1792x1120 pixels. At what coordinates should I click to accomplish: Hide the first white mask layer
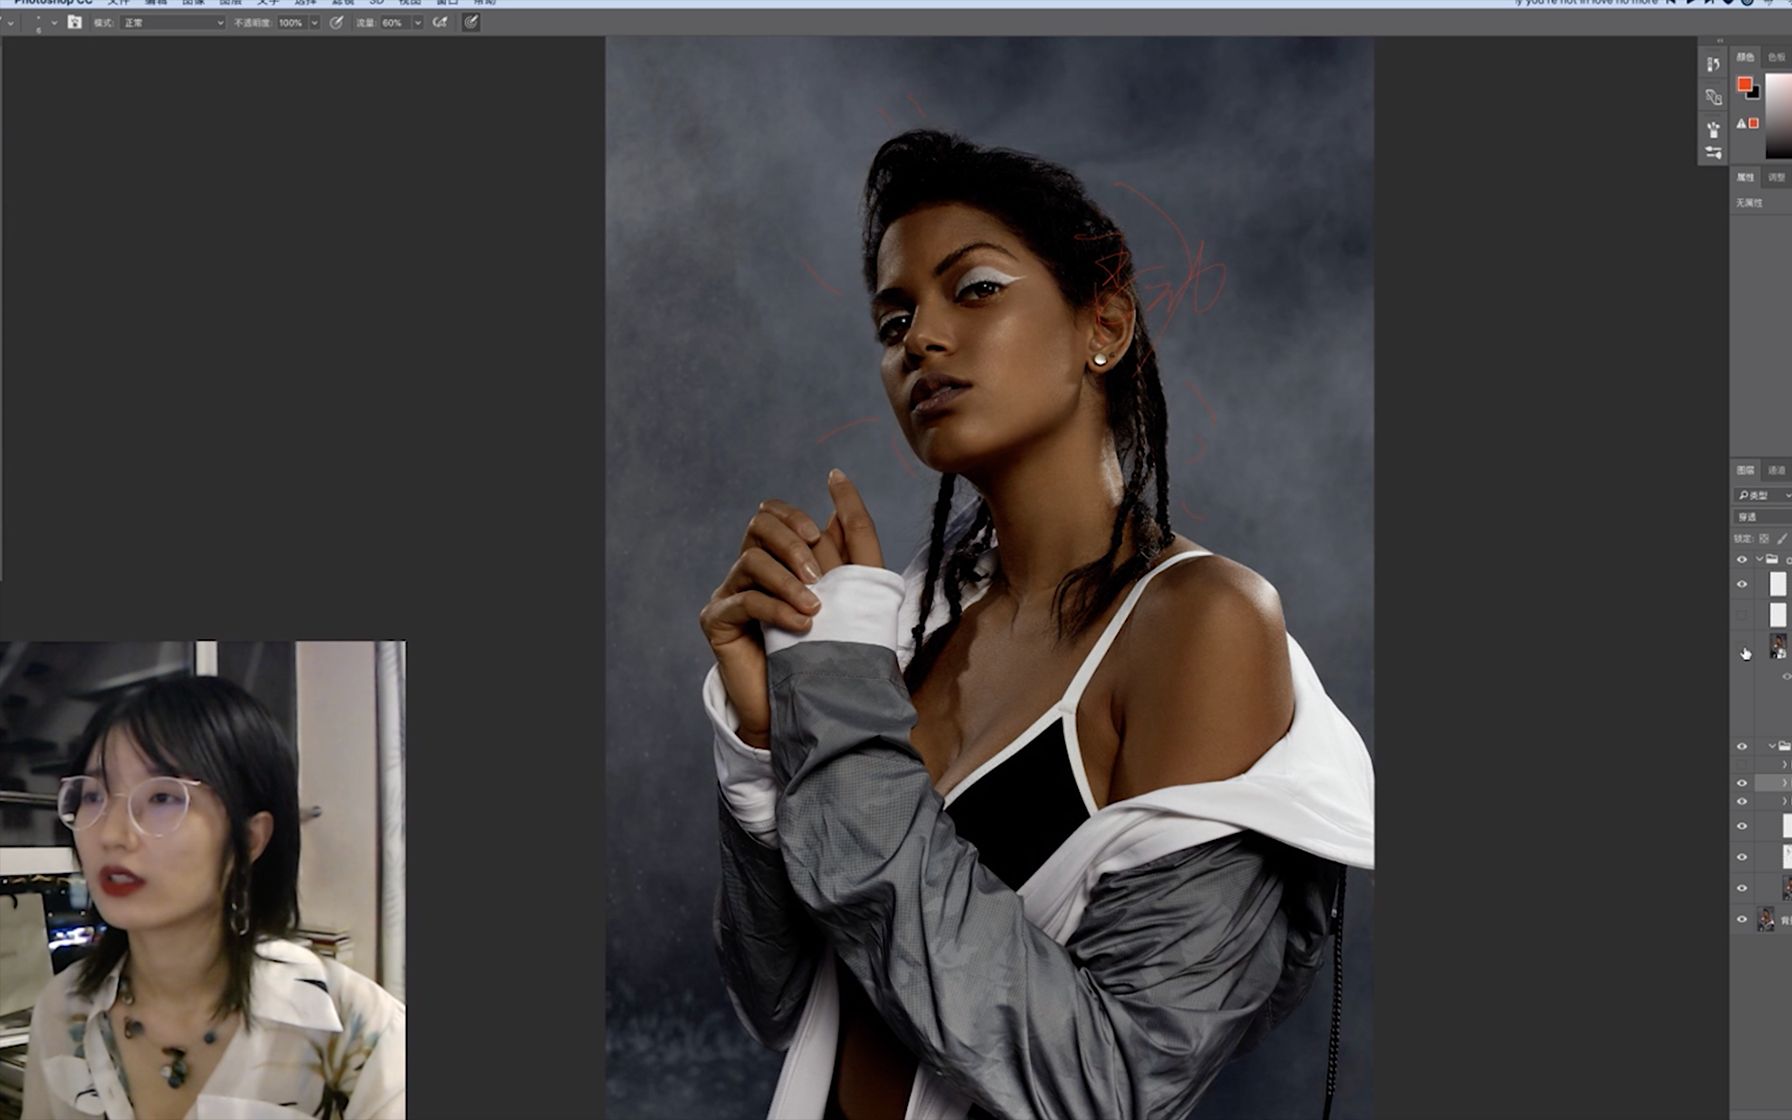1742,584
